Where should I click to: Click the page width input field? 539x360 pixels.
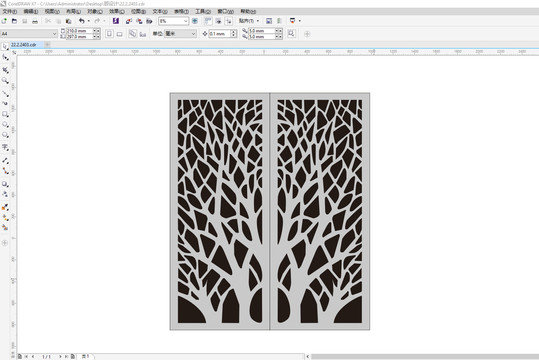click(x=79, y=31)
